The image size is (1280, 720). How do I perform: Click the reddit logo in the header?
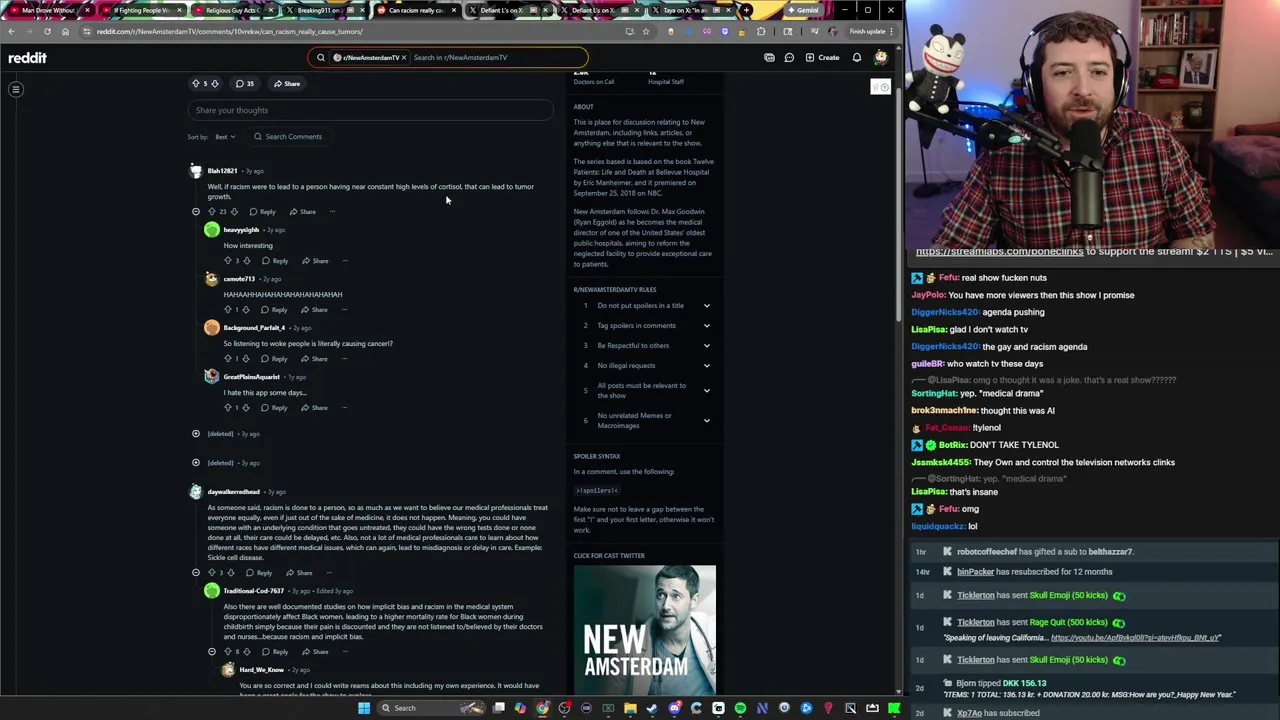tap(27, 58)
